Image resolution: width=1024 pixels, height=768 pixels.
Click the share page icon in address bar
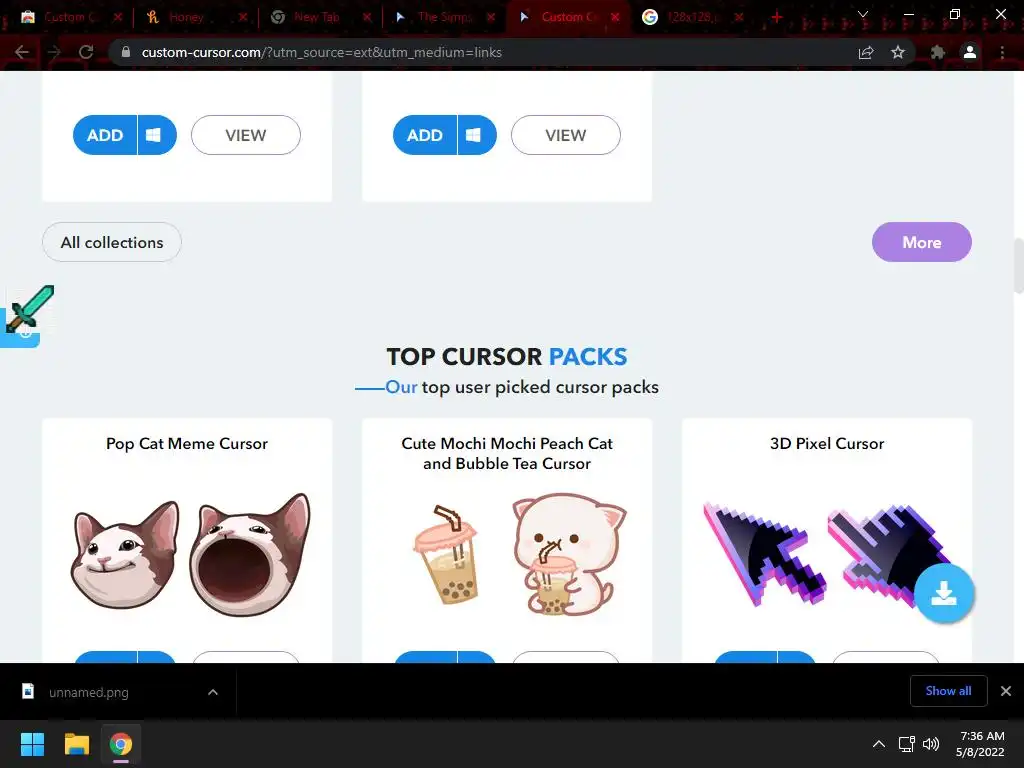coord(866,52)
